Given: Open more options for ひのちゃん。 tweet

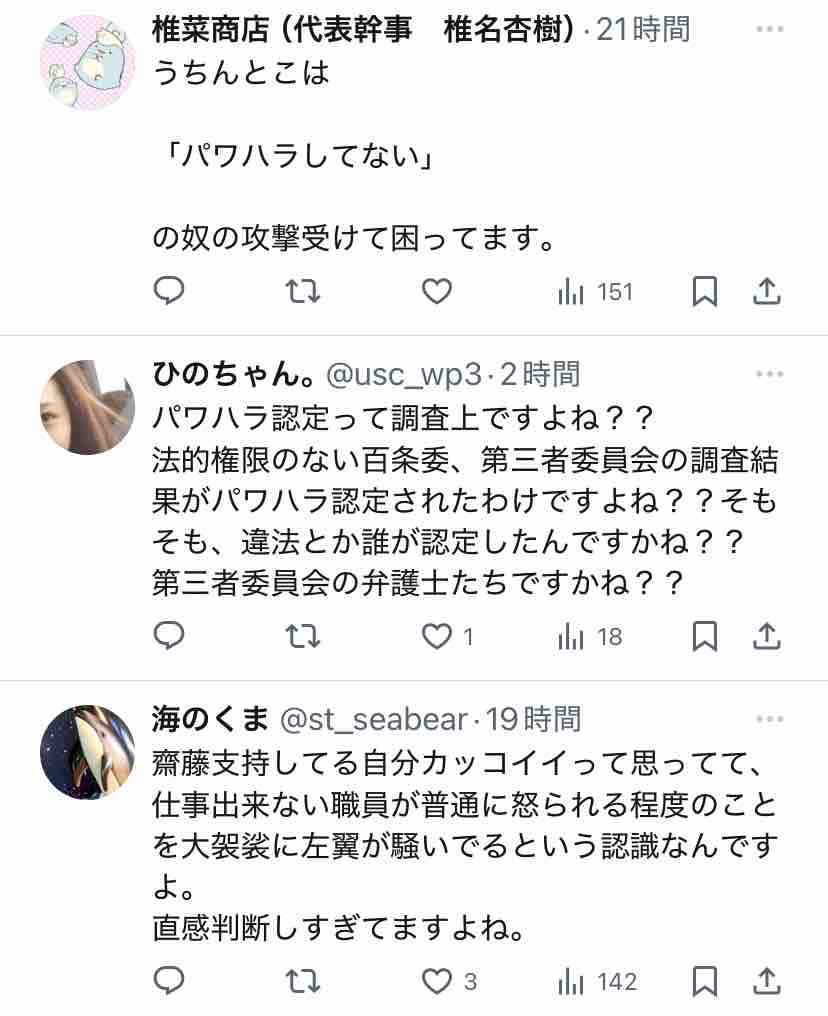Looking at the screenshot, I should click(x=770, y=374).
